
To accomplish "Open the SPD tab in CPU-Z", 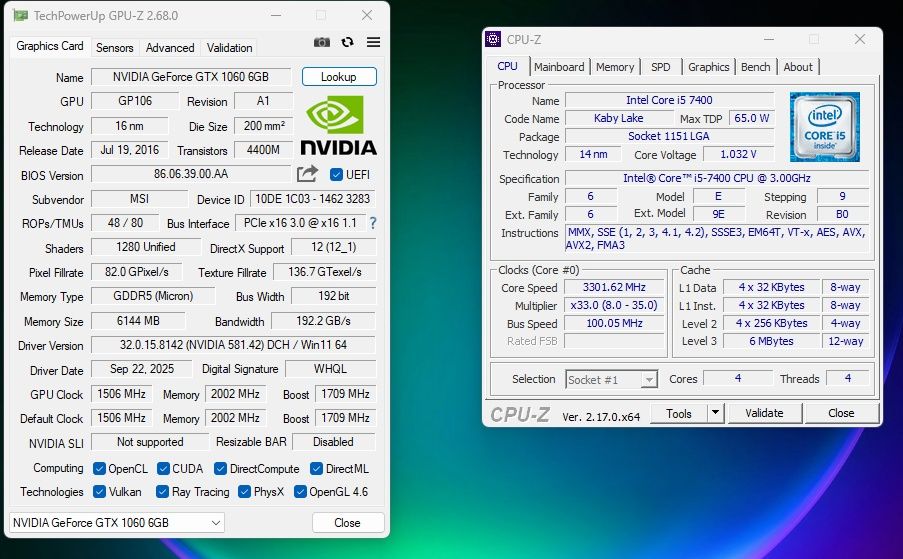I will click(x=661, y=67).
